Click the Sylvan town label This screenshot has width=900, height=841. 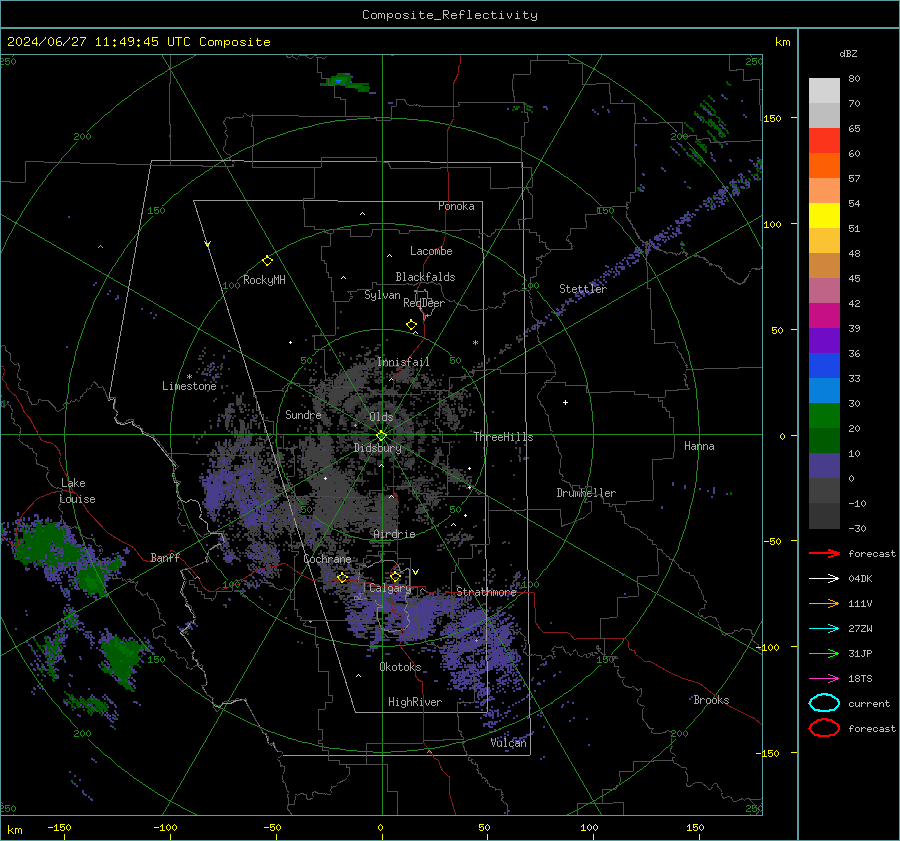tap(382, 295)
